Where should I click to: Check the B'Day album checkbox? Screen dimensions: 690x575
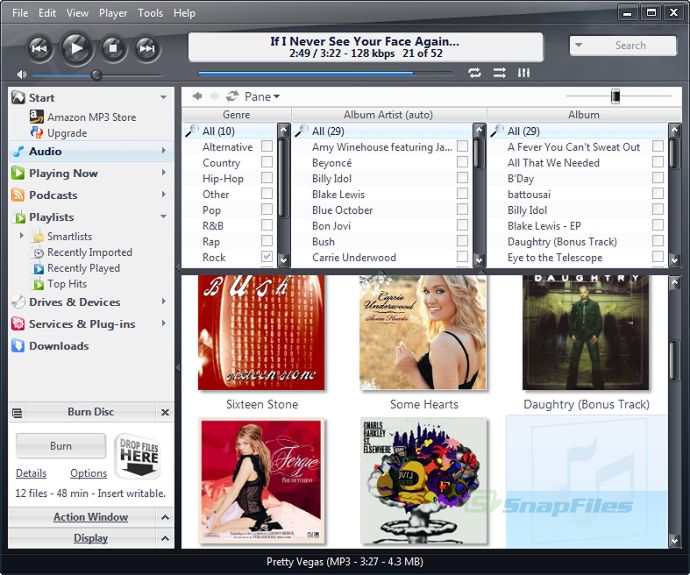[x=657, y=178]
